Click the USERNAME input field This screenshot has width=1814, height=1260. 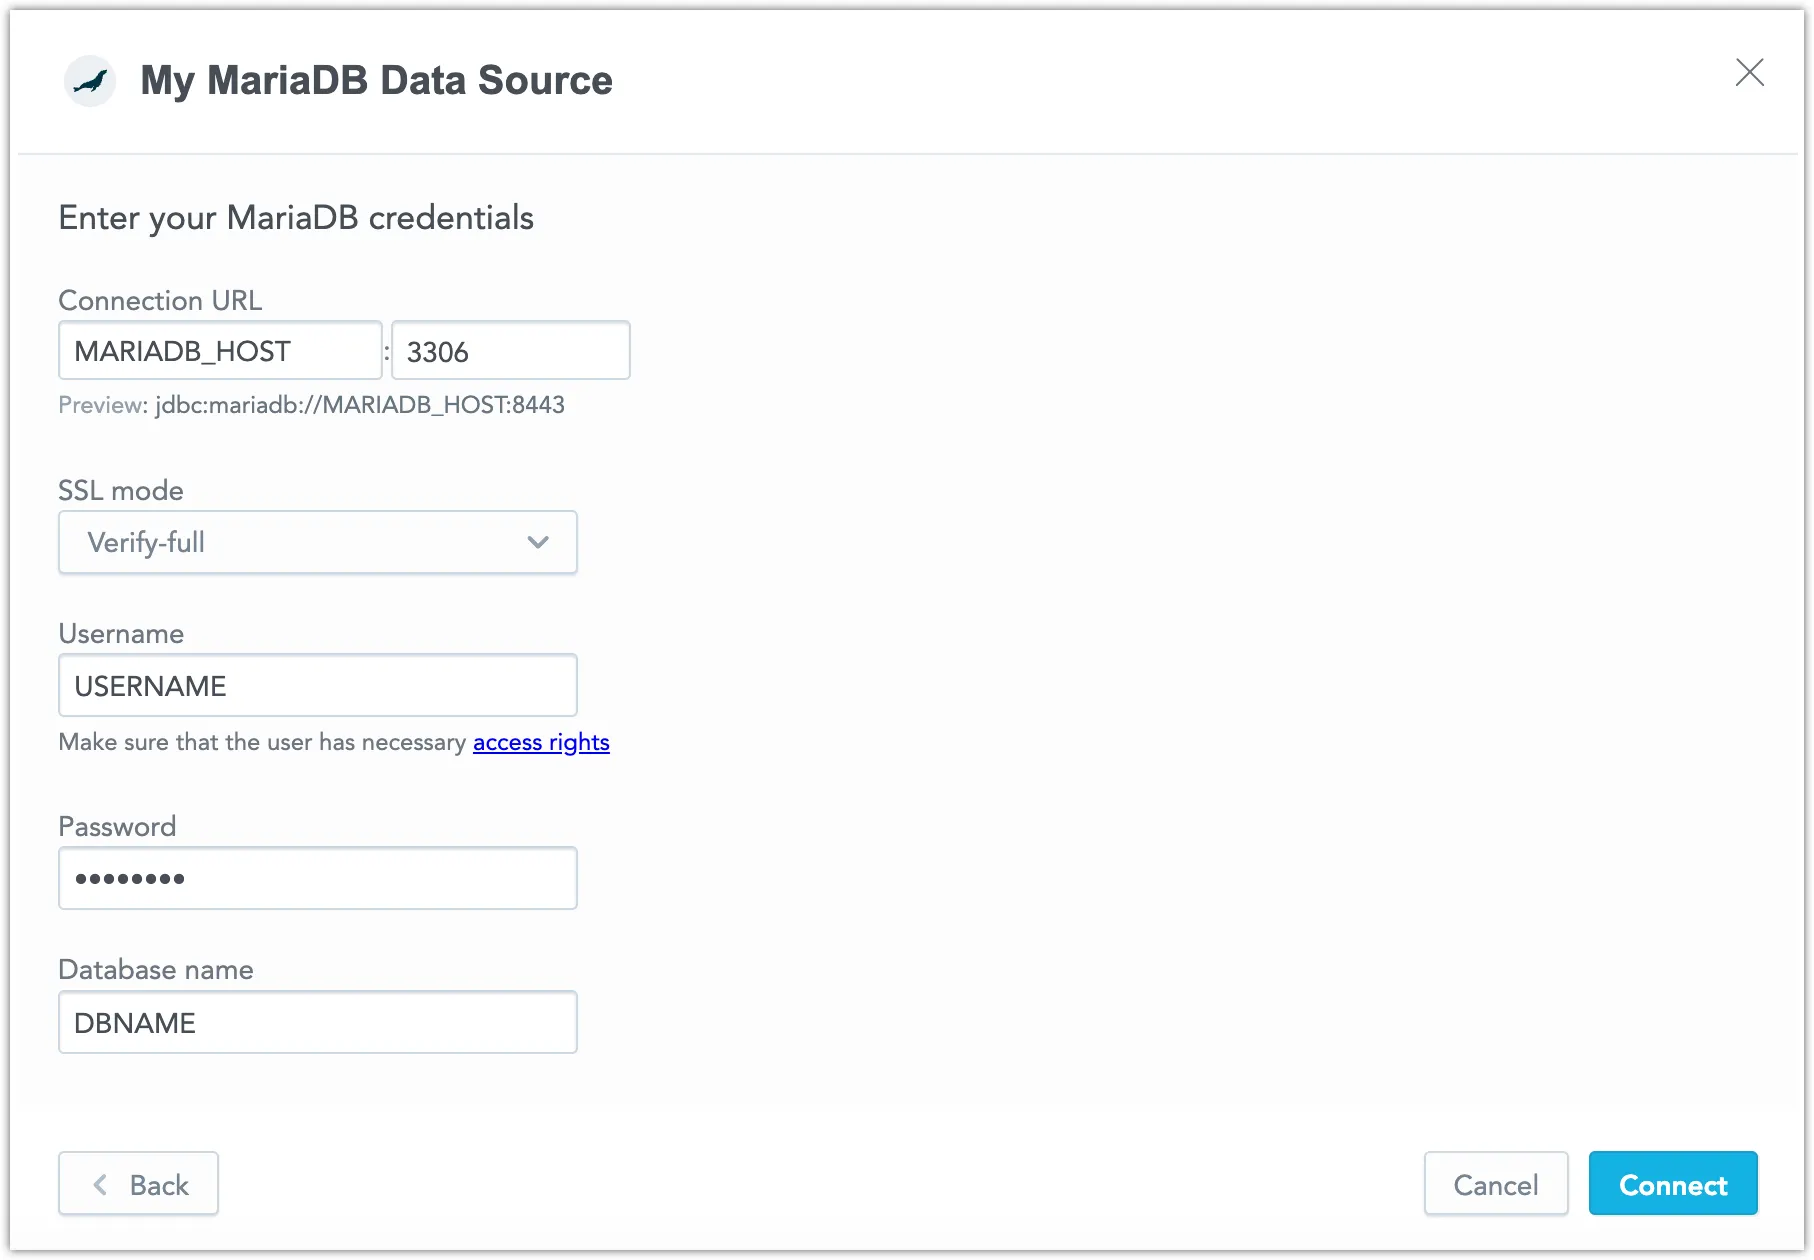(317, 685)
